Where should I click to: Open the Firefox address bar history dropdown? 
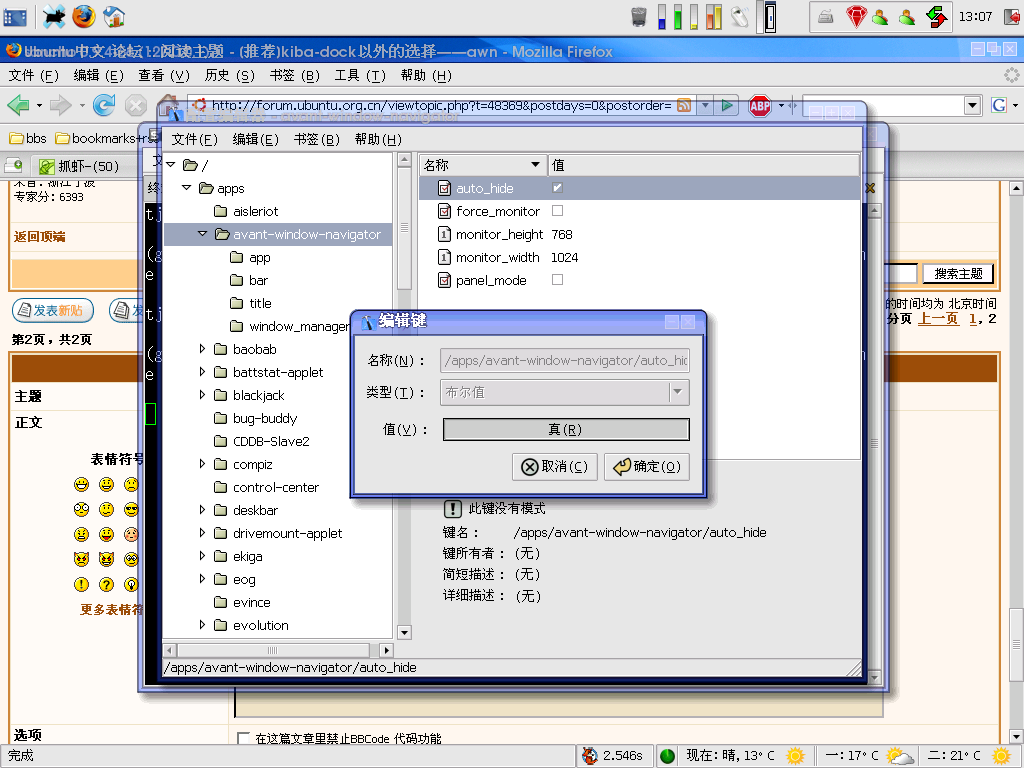click(x=705, y=105)
